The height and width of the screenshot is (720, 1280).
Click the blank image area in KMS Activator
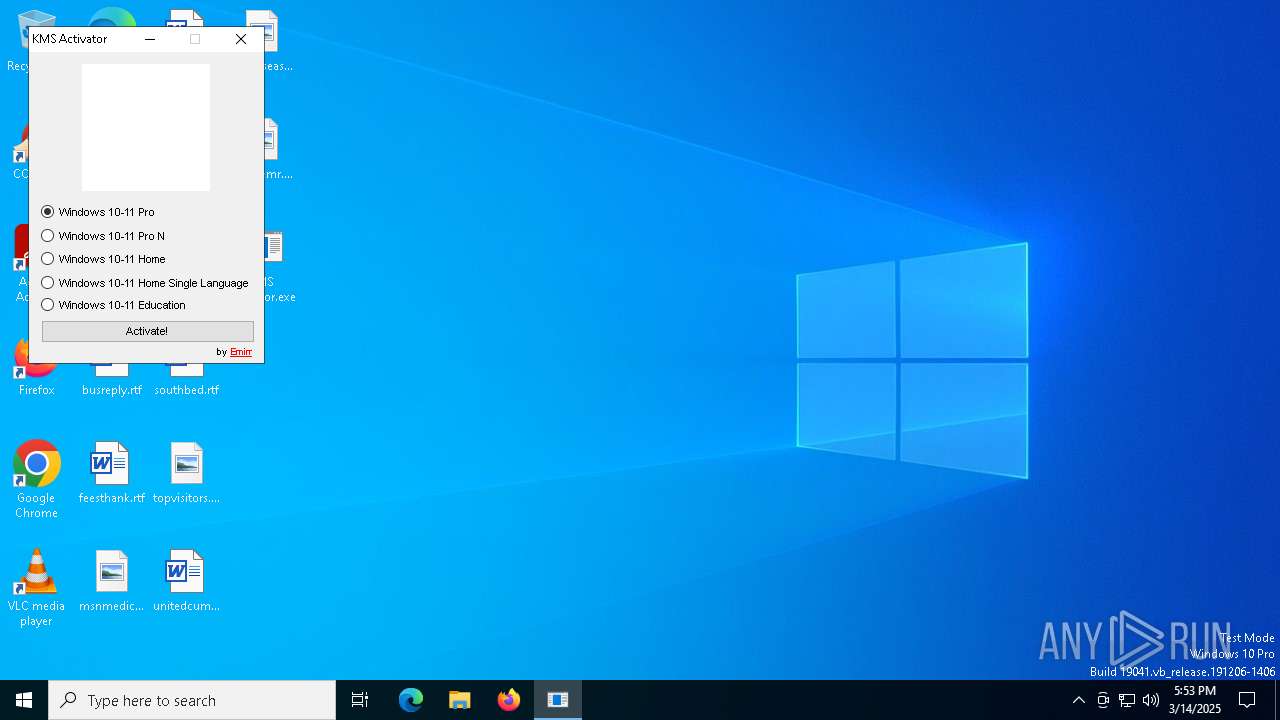[x=146, y=127]
